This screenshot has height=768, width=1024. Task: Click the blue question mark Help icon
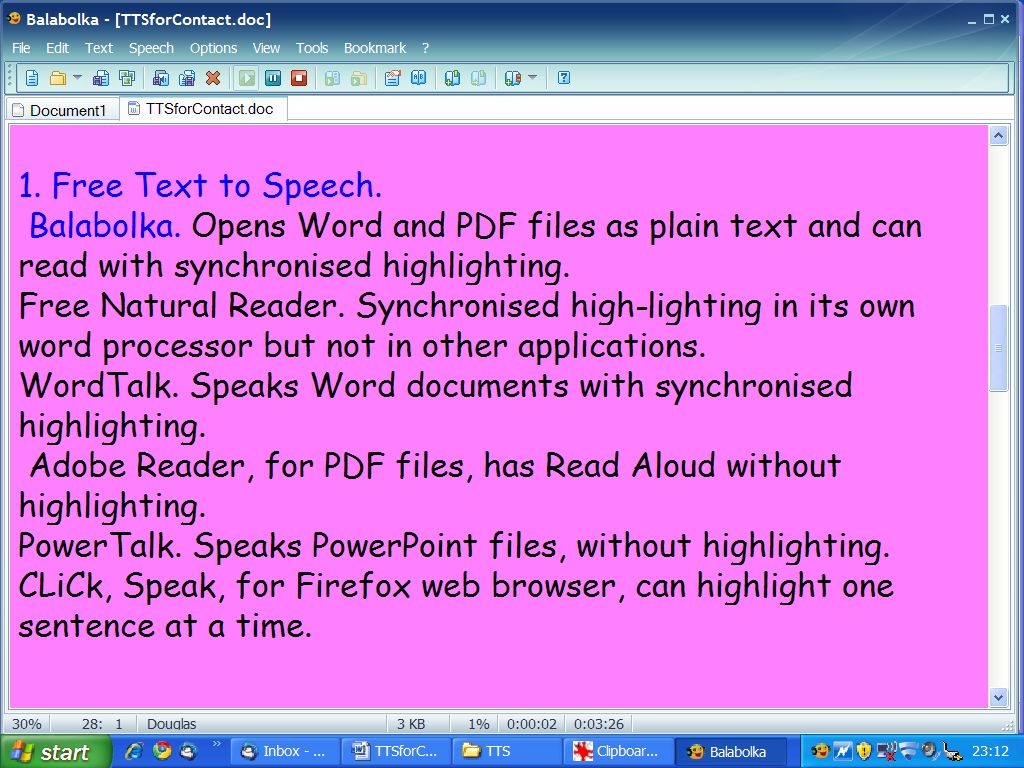(x=564, y=78)
